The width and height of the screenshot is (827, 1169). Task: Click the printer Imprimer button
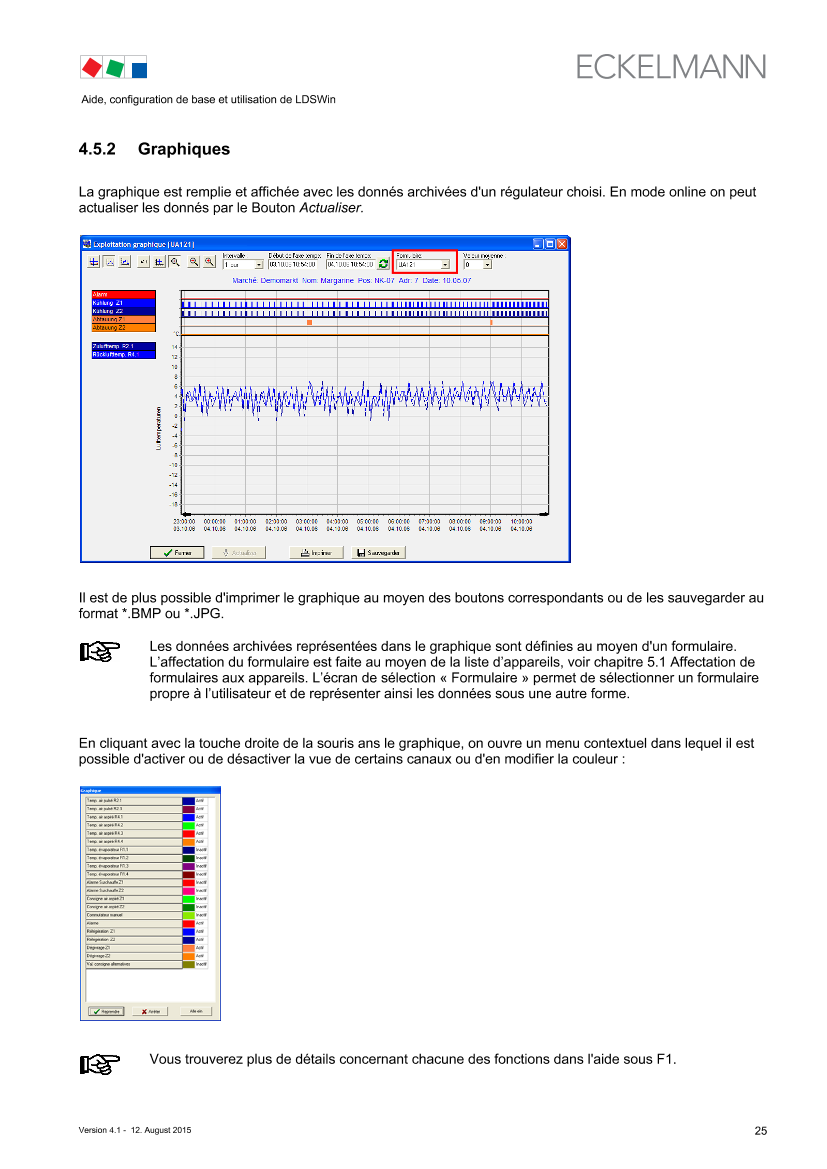point(317,552)
